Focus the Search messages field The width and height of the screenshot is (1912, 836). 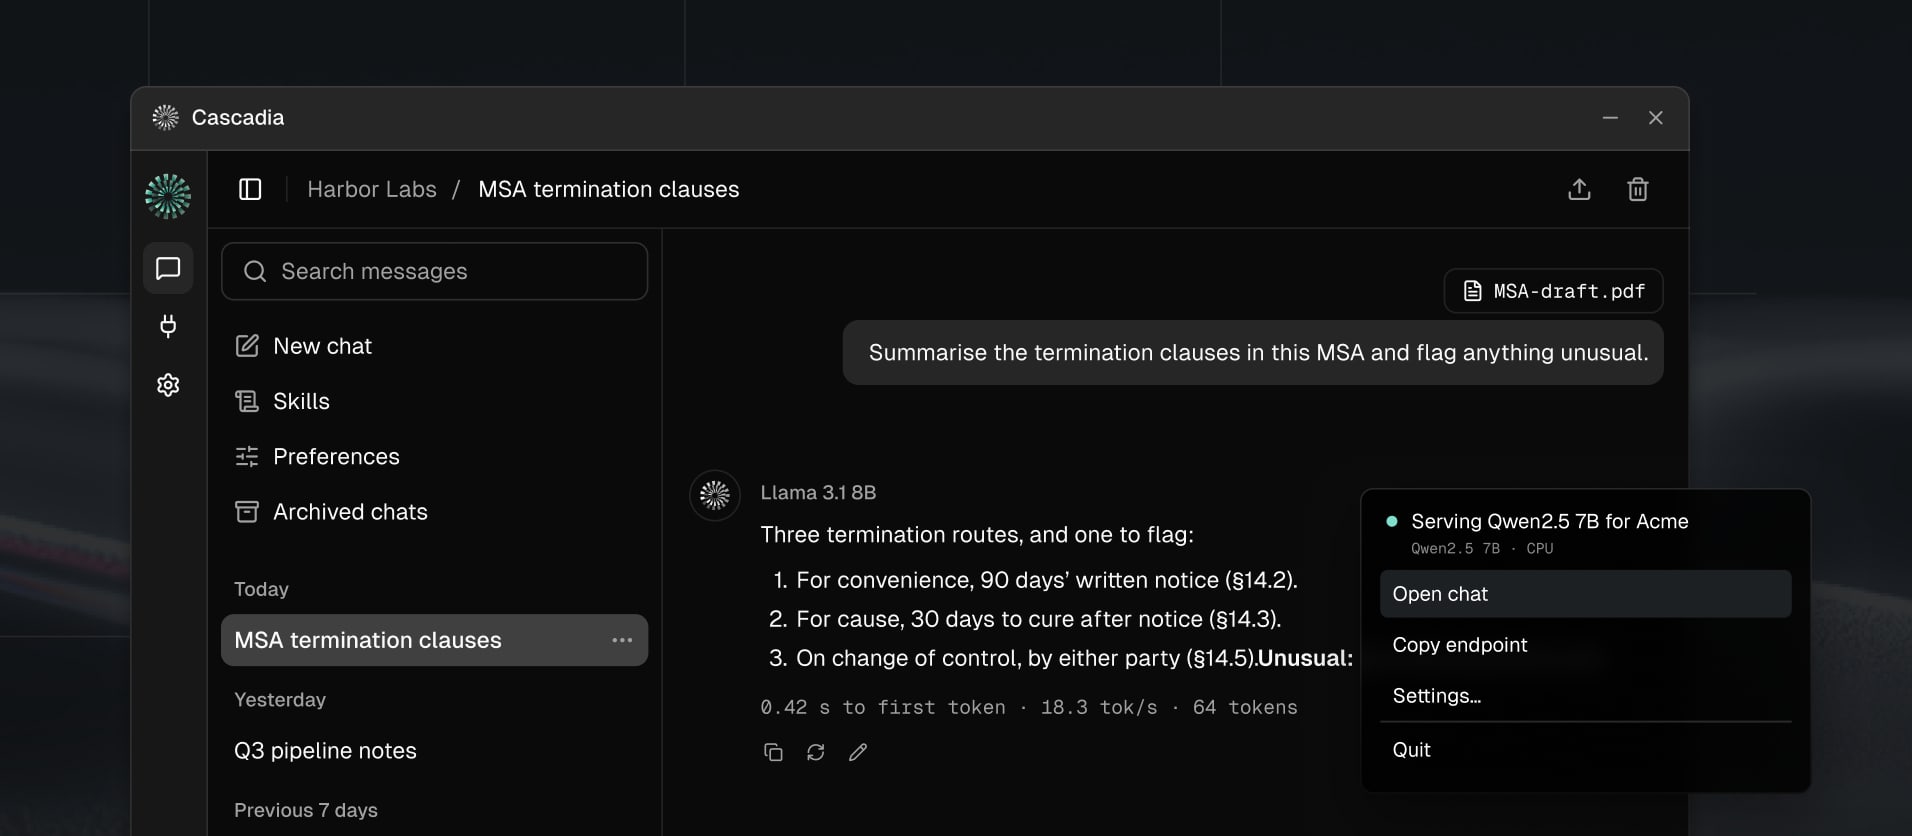[x=434, y=271]
